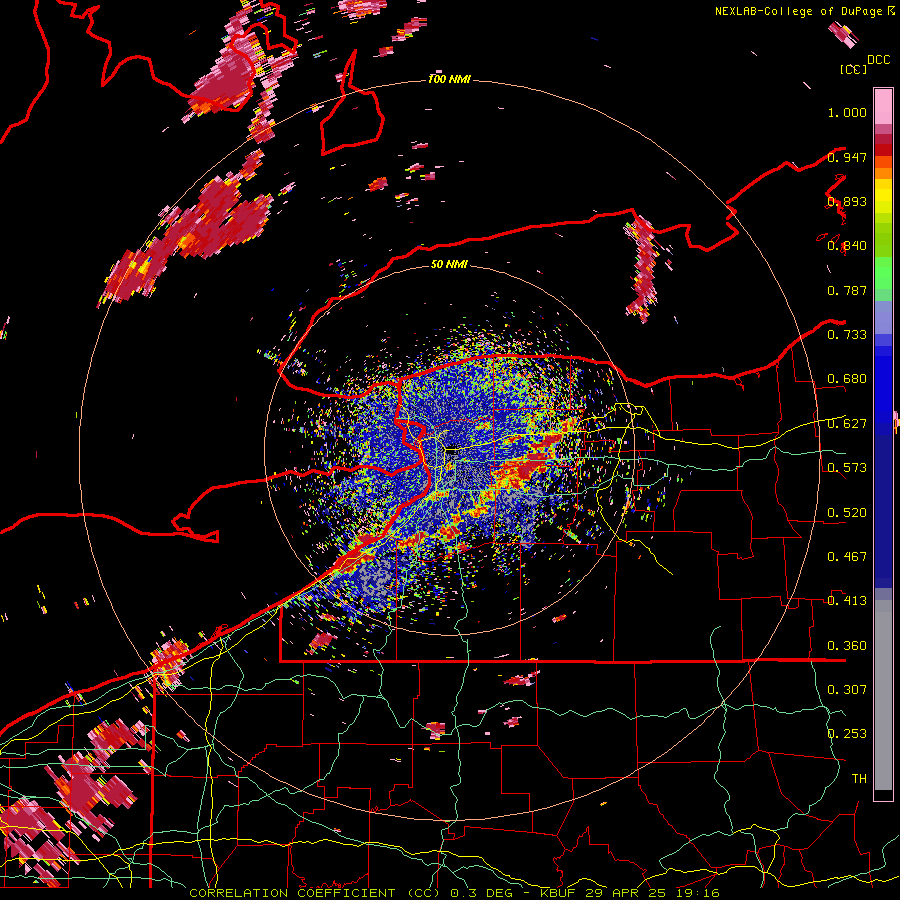Click the 0.627 scale value
The height and width of the screenshot is (900, 900).
pos(847,424)
